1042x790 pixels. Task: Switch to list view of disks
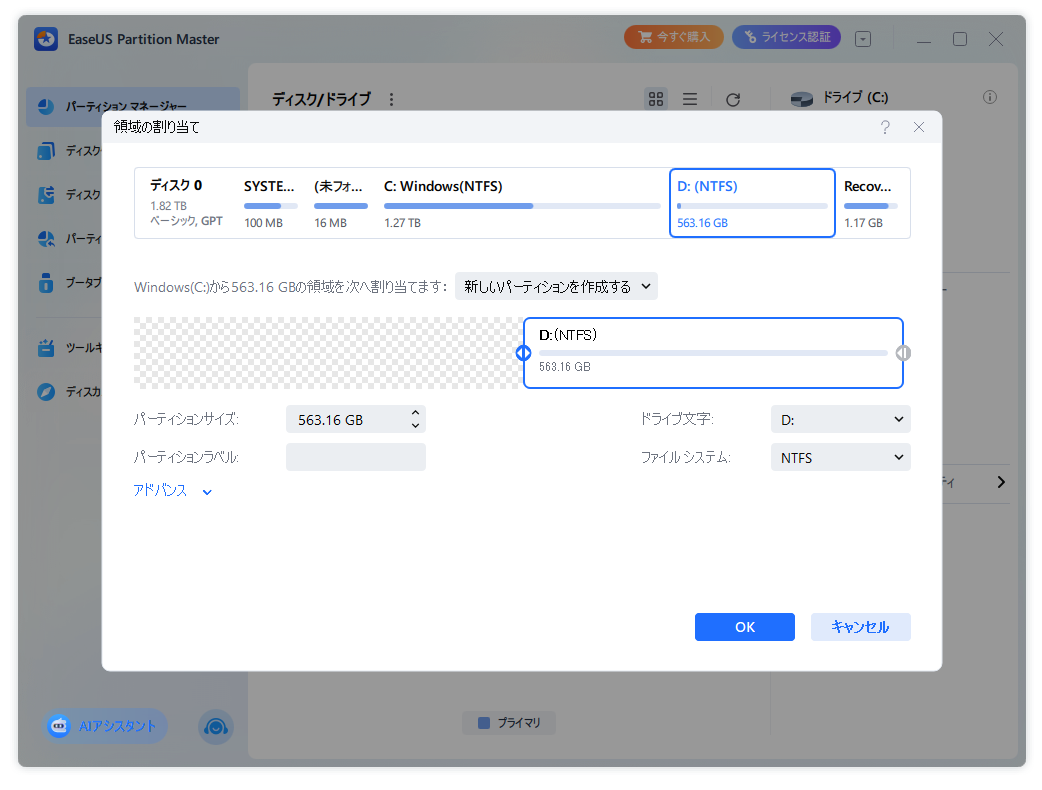tap(690, 99)
